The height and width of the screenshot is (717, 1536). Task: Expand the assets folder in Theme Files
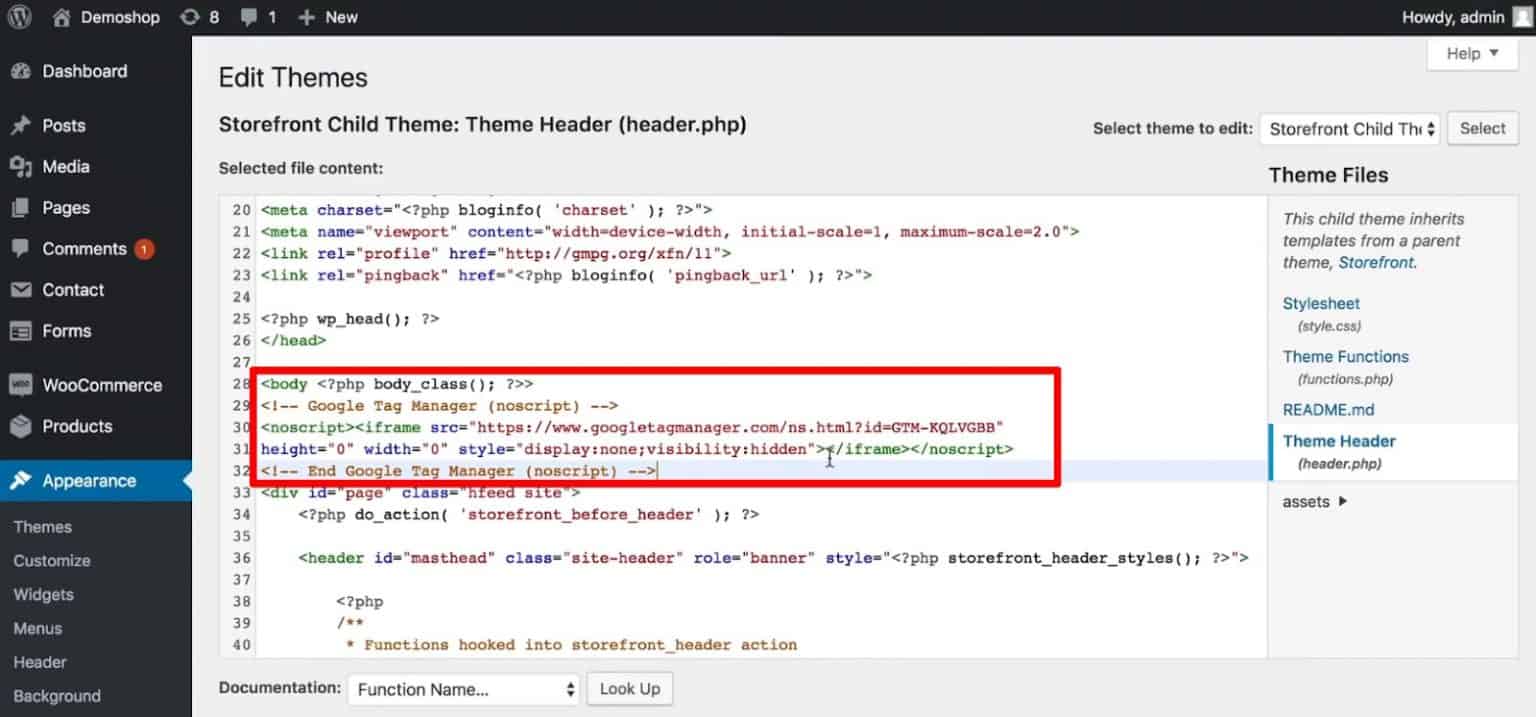[1308, 501]
